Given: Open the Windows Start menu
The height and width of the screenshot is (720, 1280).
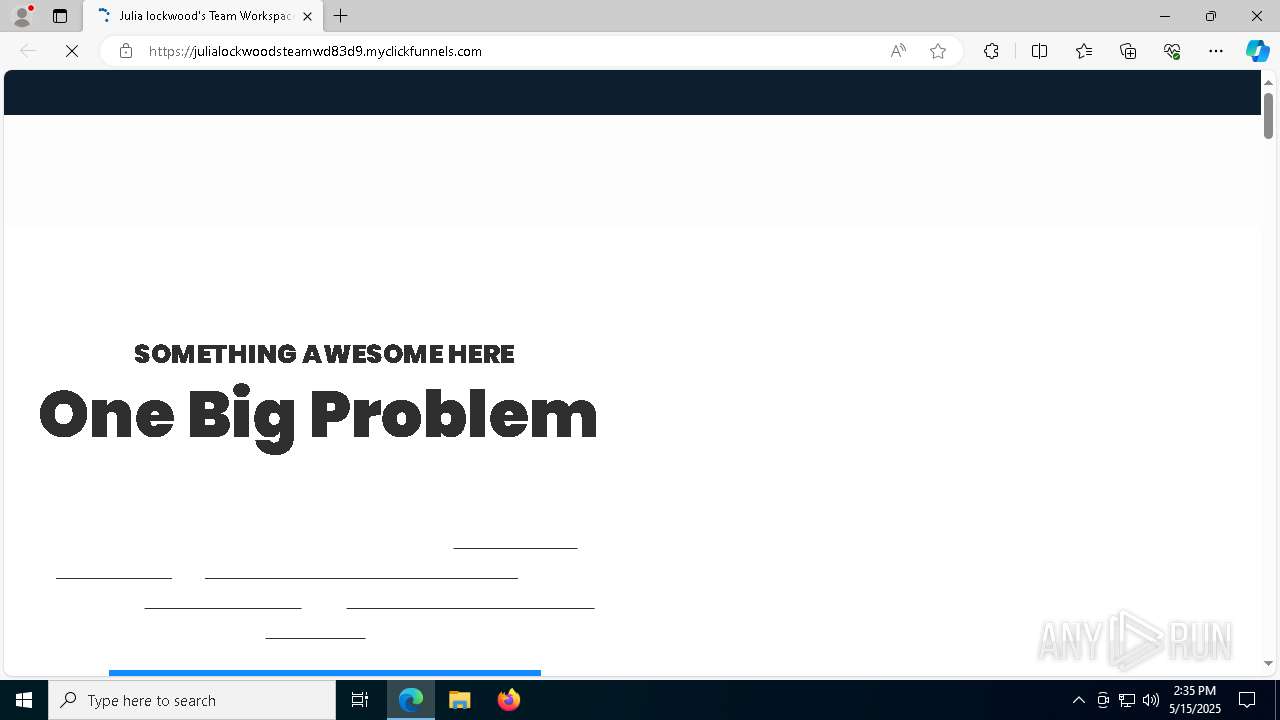Looking at the screenshot, I should [x=24, y=700].
